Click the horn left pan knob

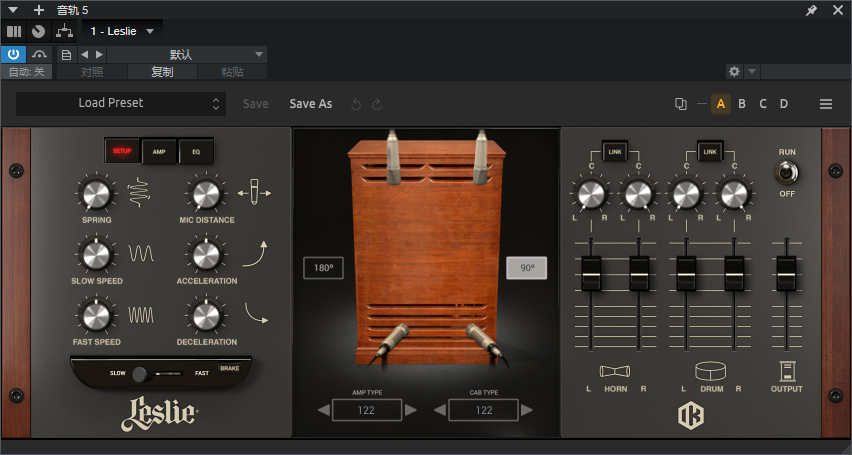[x=591, y=194]
